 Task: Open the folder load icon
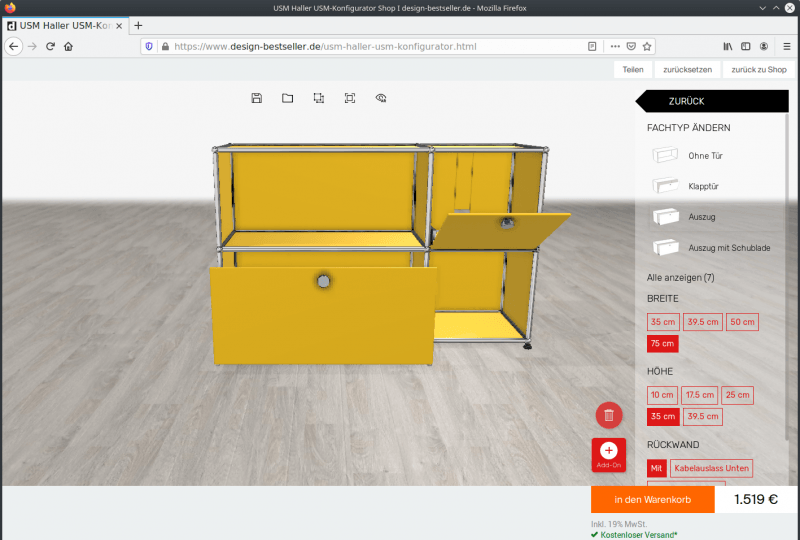(x=288, y=98)
